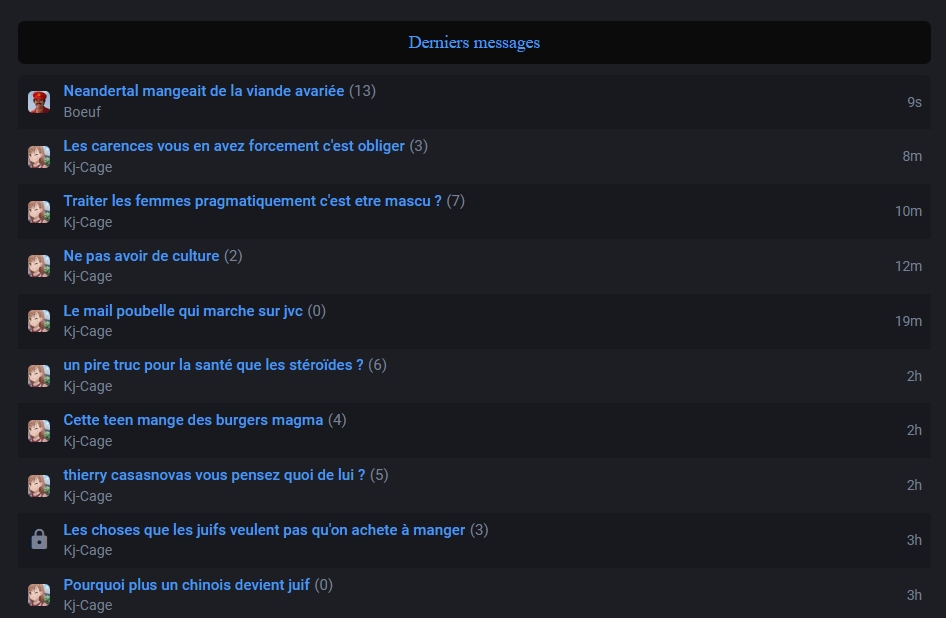Click Kj-Cage under "Ne pas avoir de culture"

[x=88, y=276]
